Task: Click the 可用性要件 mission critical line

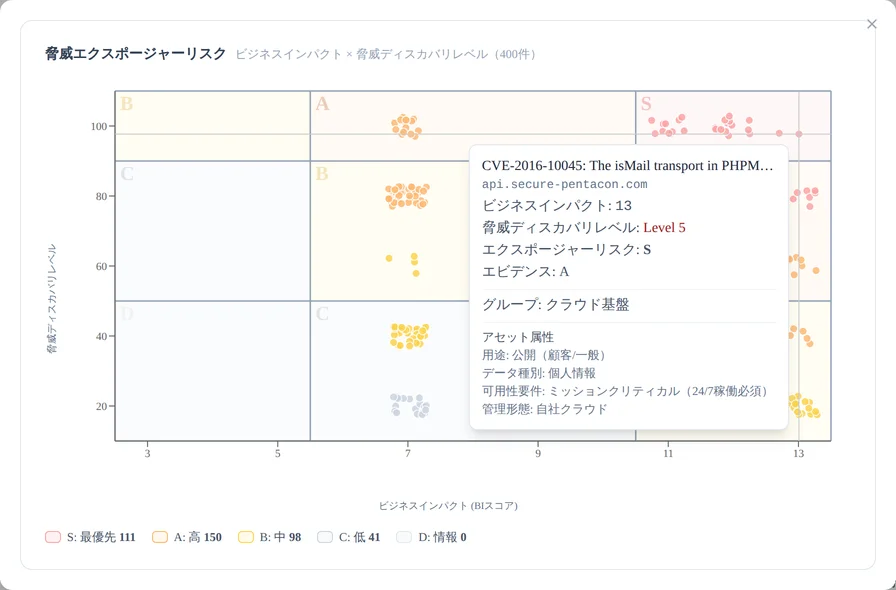Action: coord(625,391)
